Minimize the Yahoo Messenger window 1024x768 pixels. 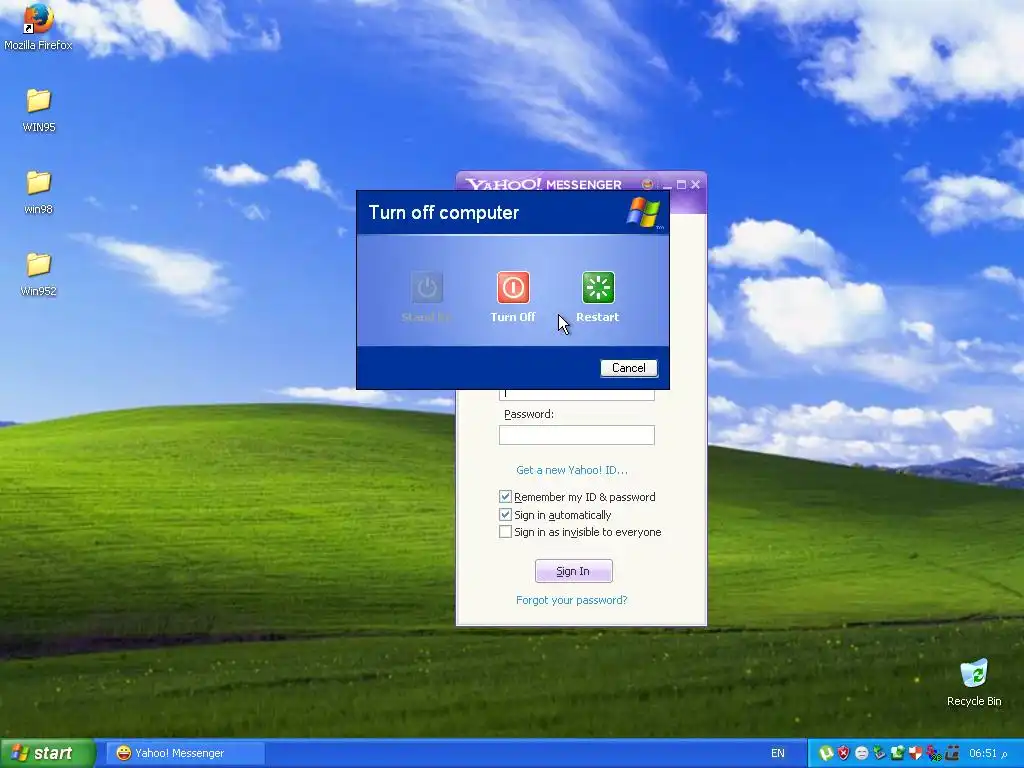(667, 185)
